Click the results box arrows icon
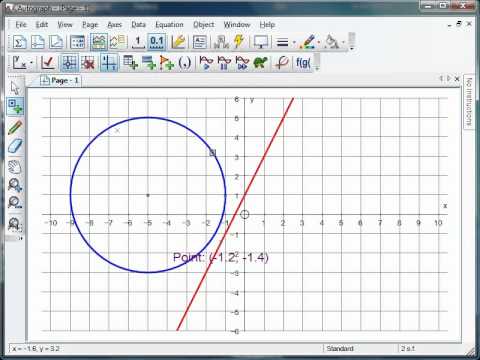 (117, 42)
